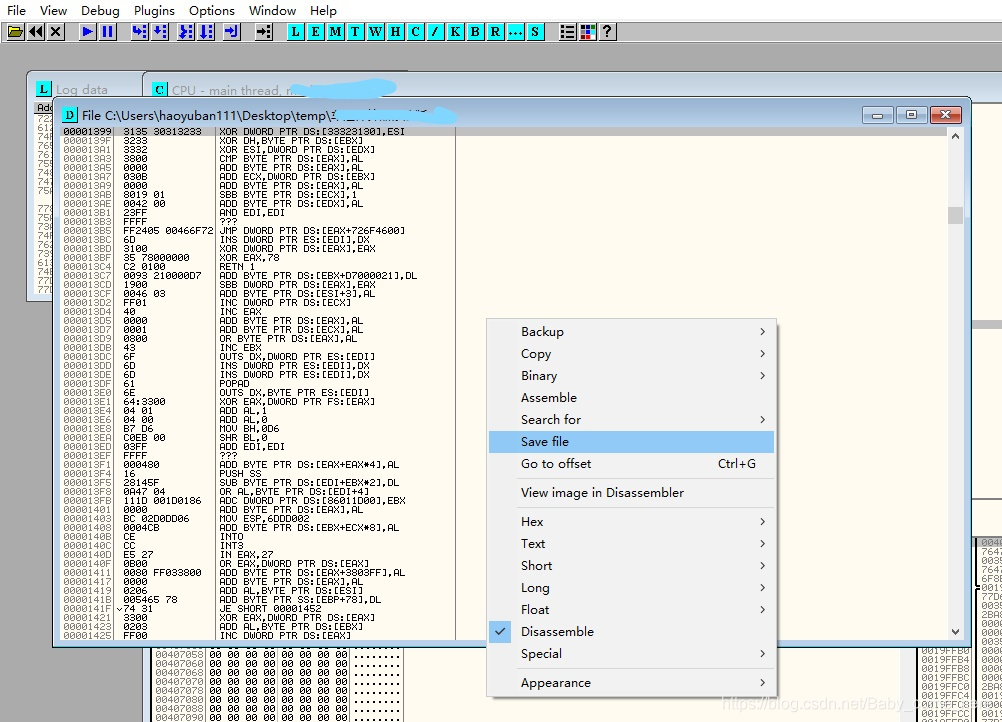Show the CPU window with toolbar C button
The image size is (1002, 722).
pyautogui.click(x=415, y=31)
